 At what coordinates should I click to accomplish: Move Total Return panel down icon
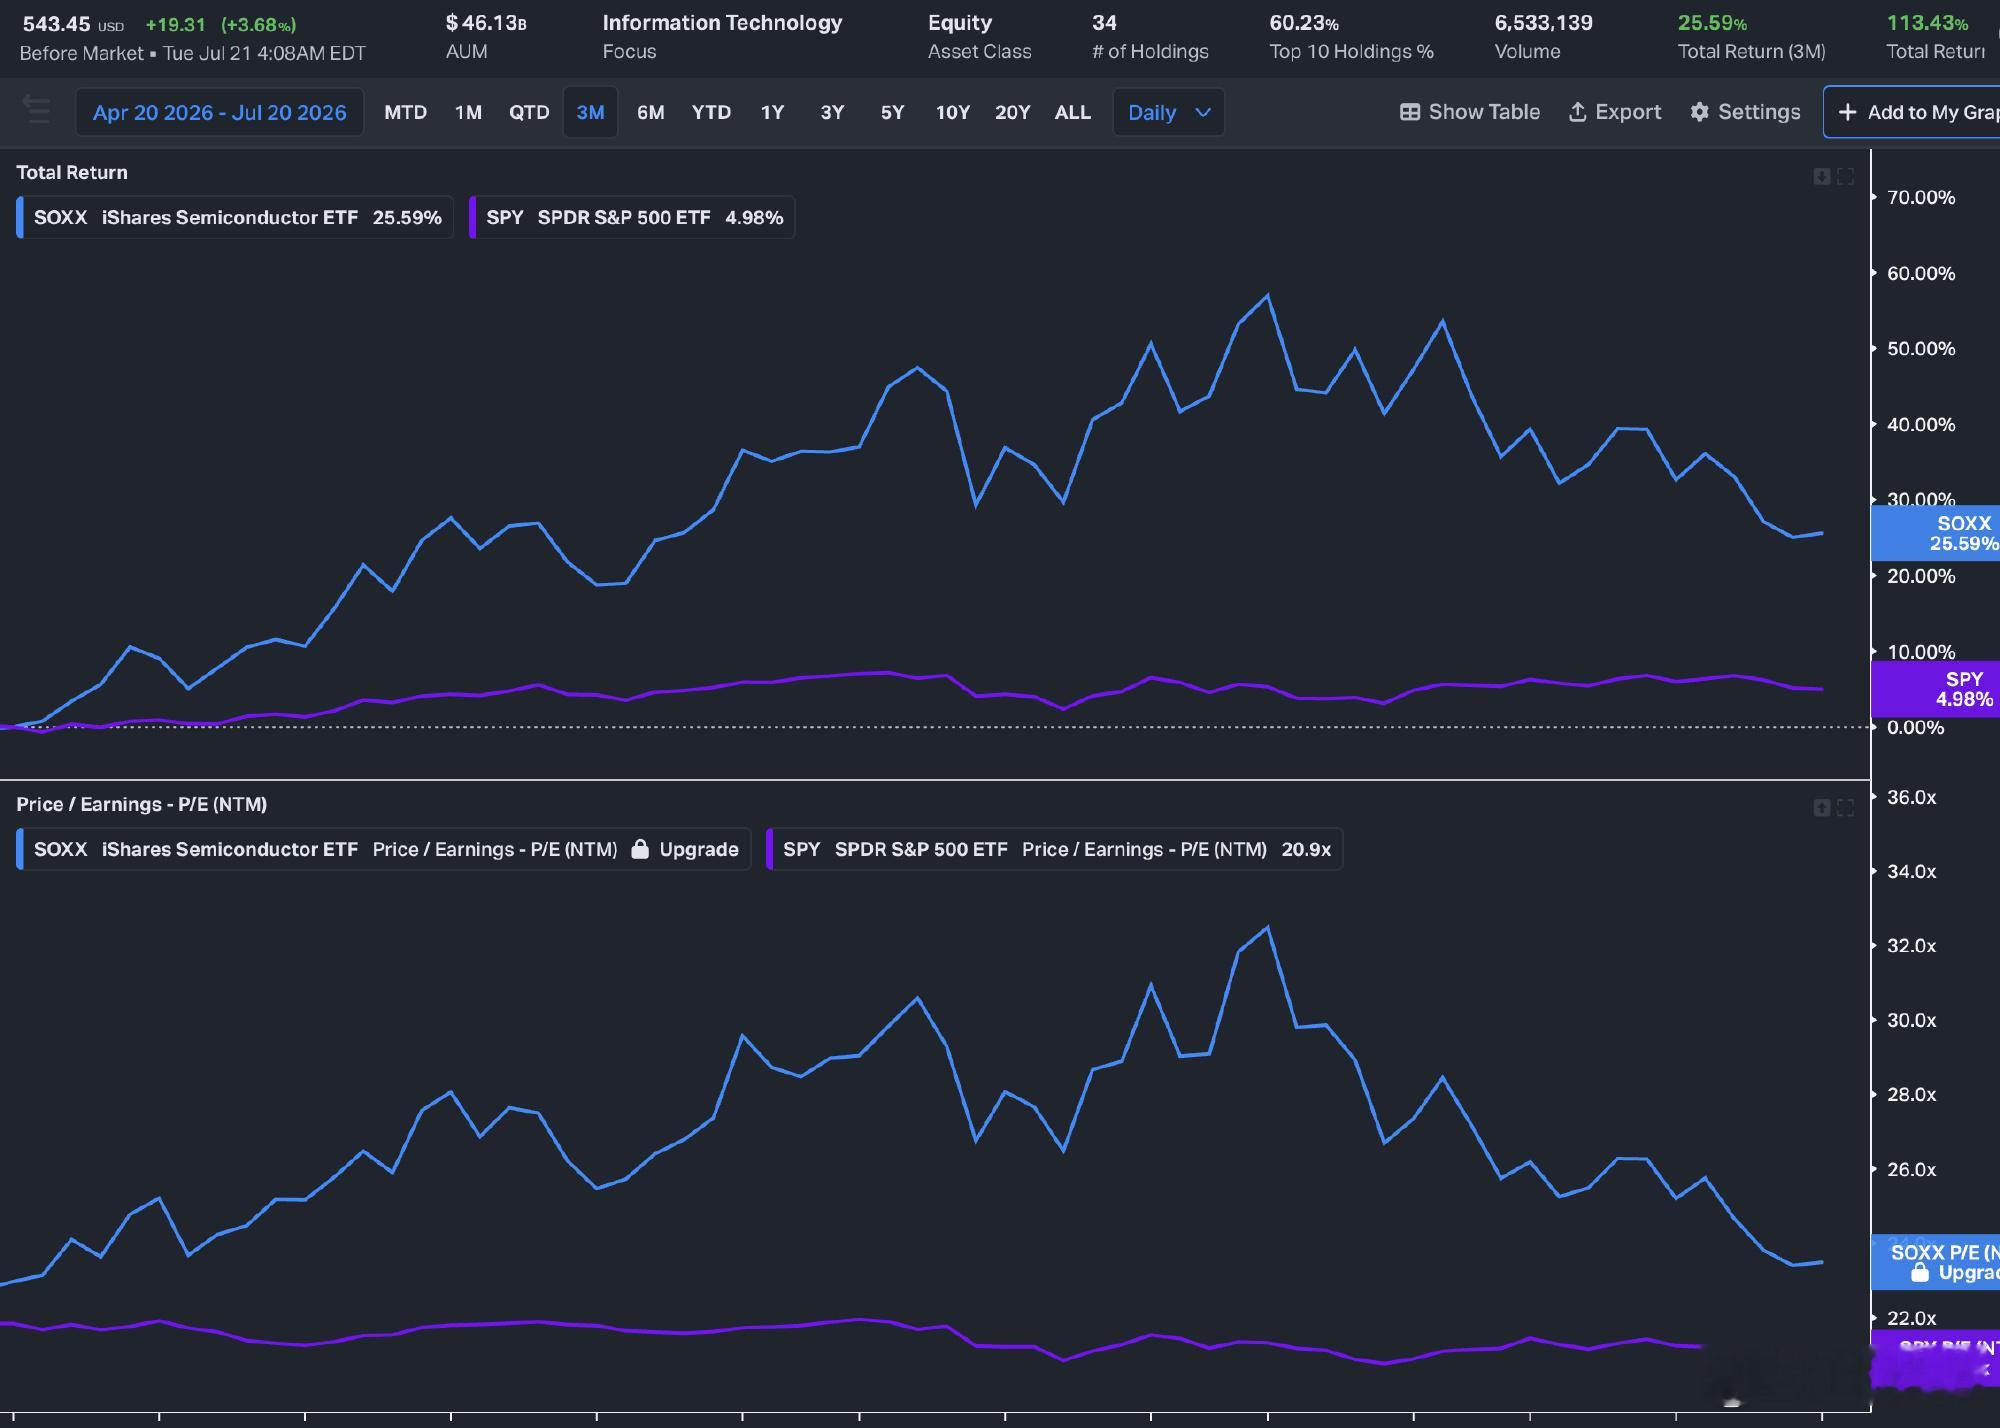point(1822,176)
